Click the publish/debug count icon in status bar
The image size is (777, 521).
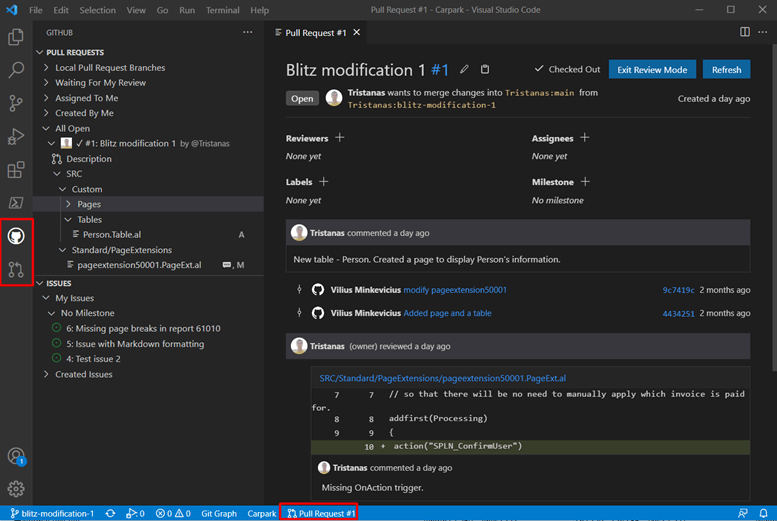135,514
